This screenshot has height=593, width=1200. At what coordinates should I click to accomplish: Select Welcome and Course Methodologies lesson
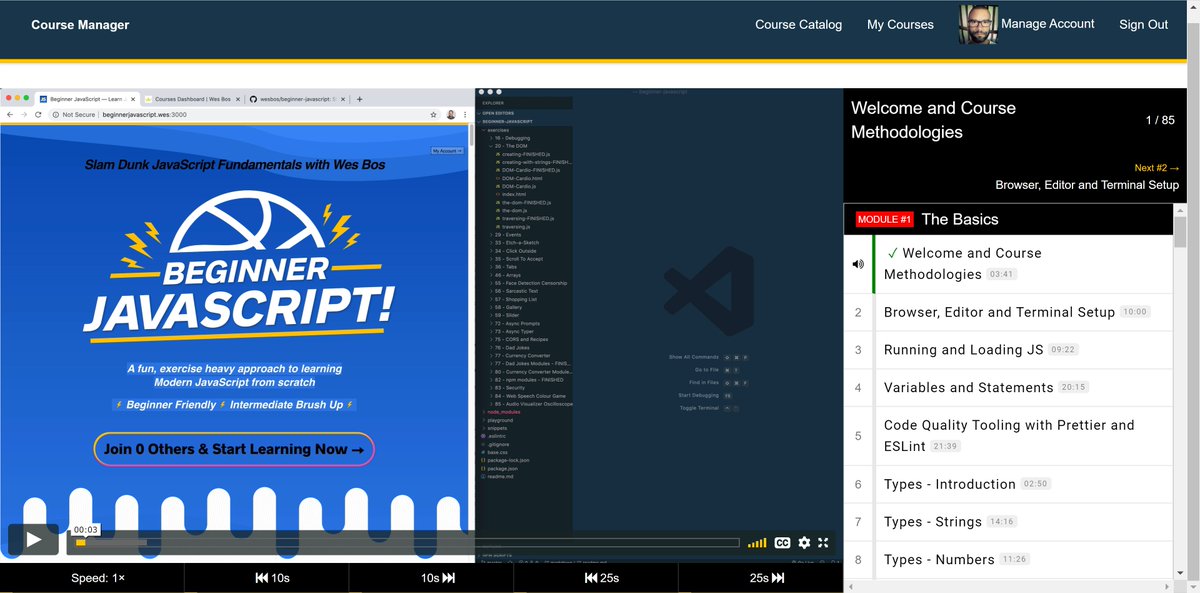tap(1022, 264)
